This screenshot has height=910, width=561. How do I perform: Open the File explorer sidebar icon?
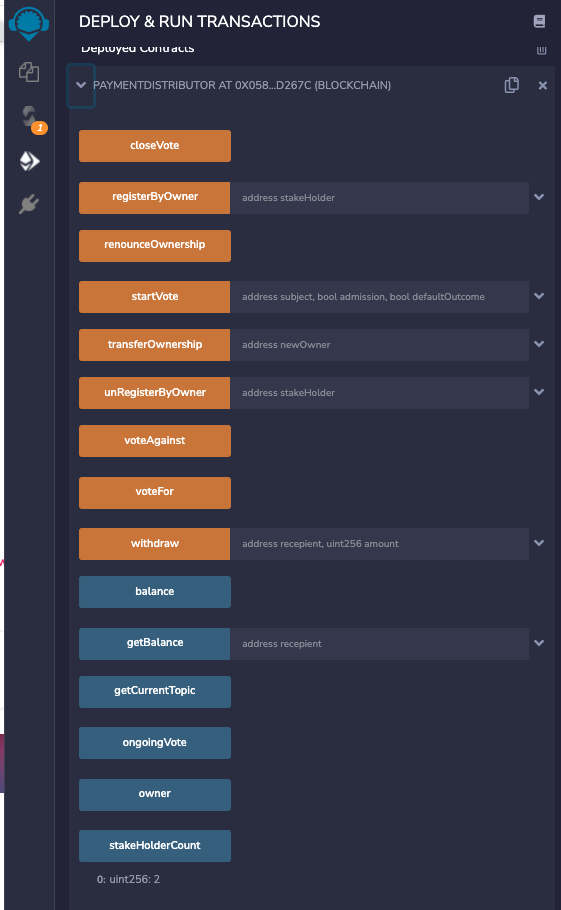29,72
